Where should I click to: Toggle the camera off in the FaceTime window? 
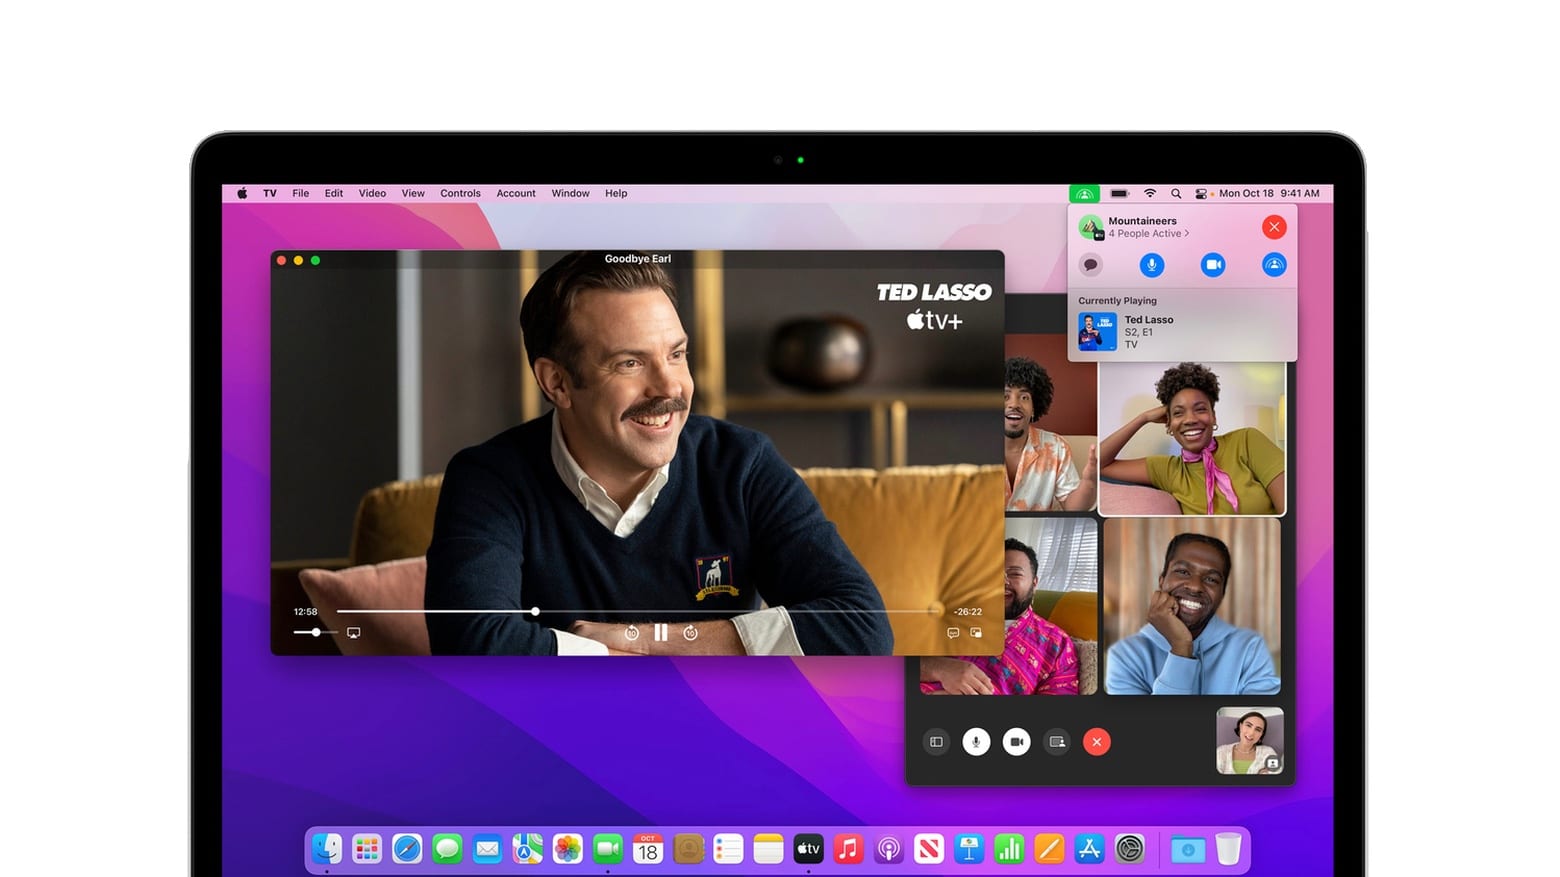1016,742
